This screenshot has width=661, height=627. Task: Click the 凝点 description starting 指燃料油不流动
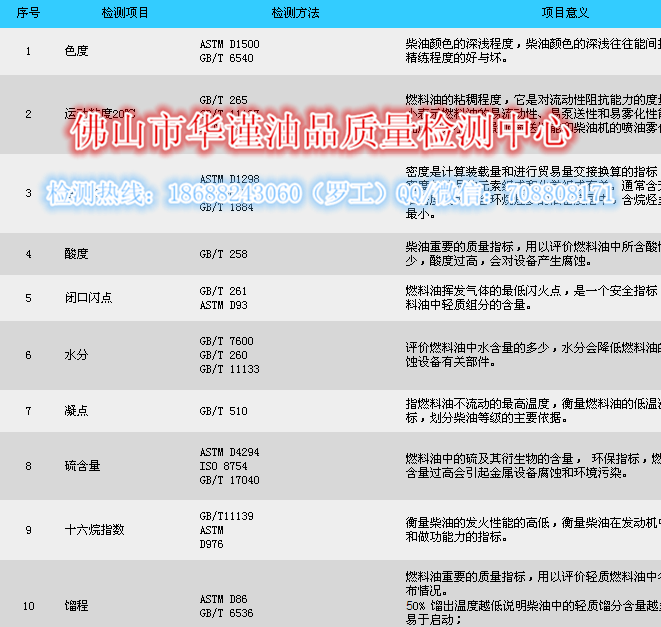pyautogui.click(x=533, y=411)
